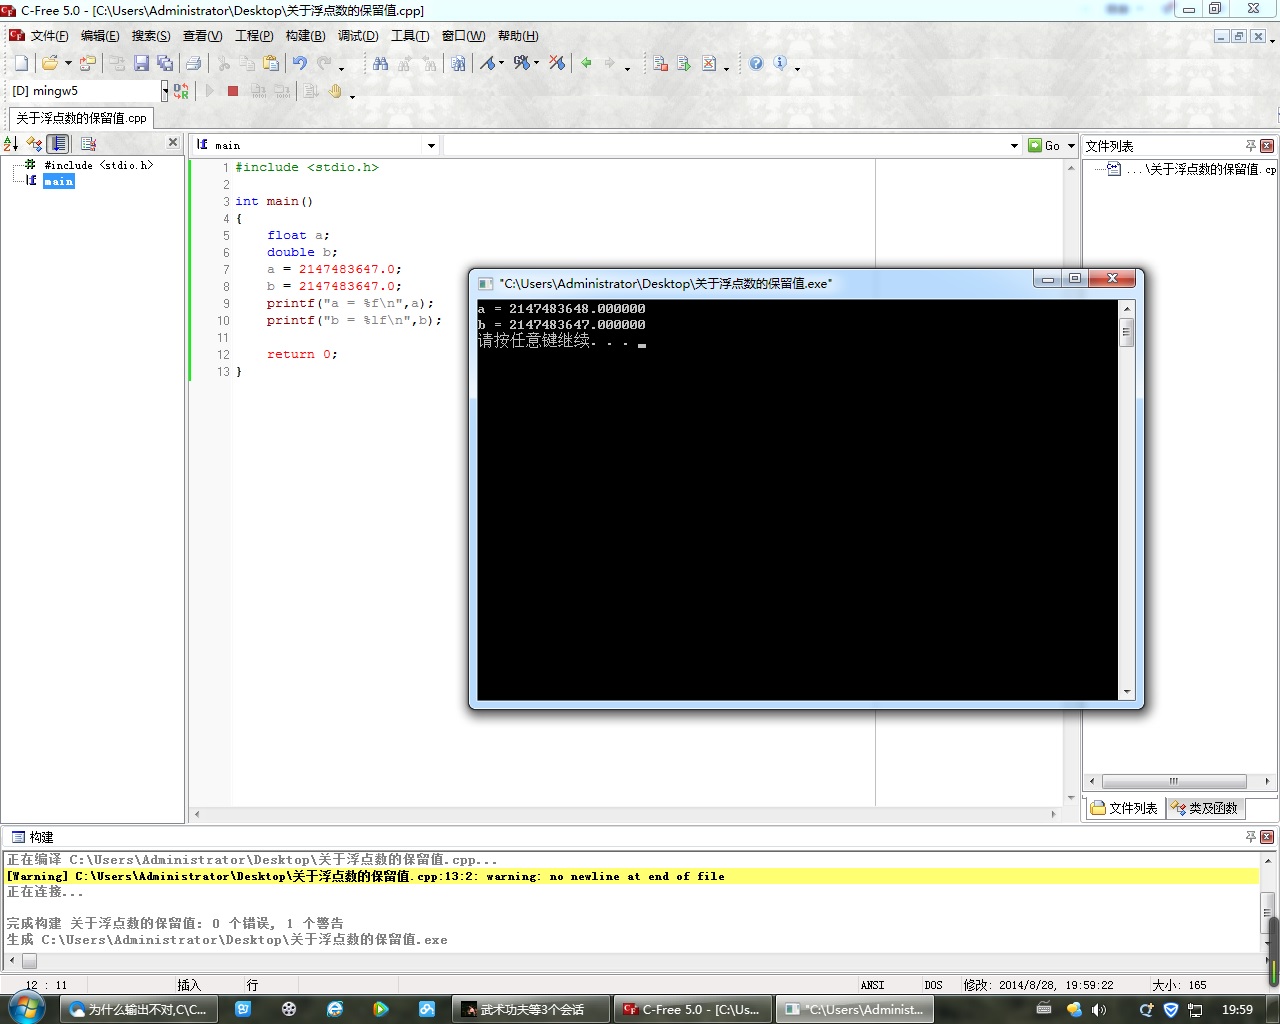Click the Open file folder icon
This screenshot has width=1280, height=1024.
[x=49, y=63]
